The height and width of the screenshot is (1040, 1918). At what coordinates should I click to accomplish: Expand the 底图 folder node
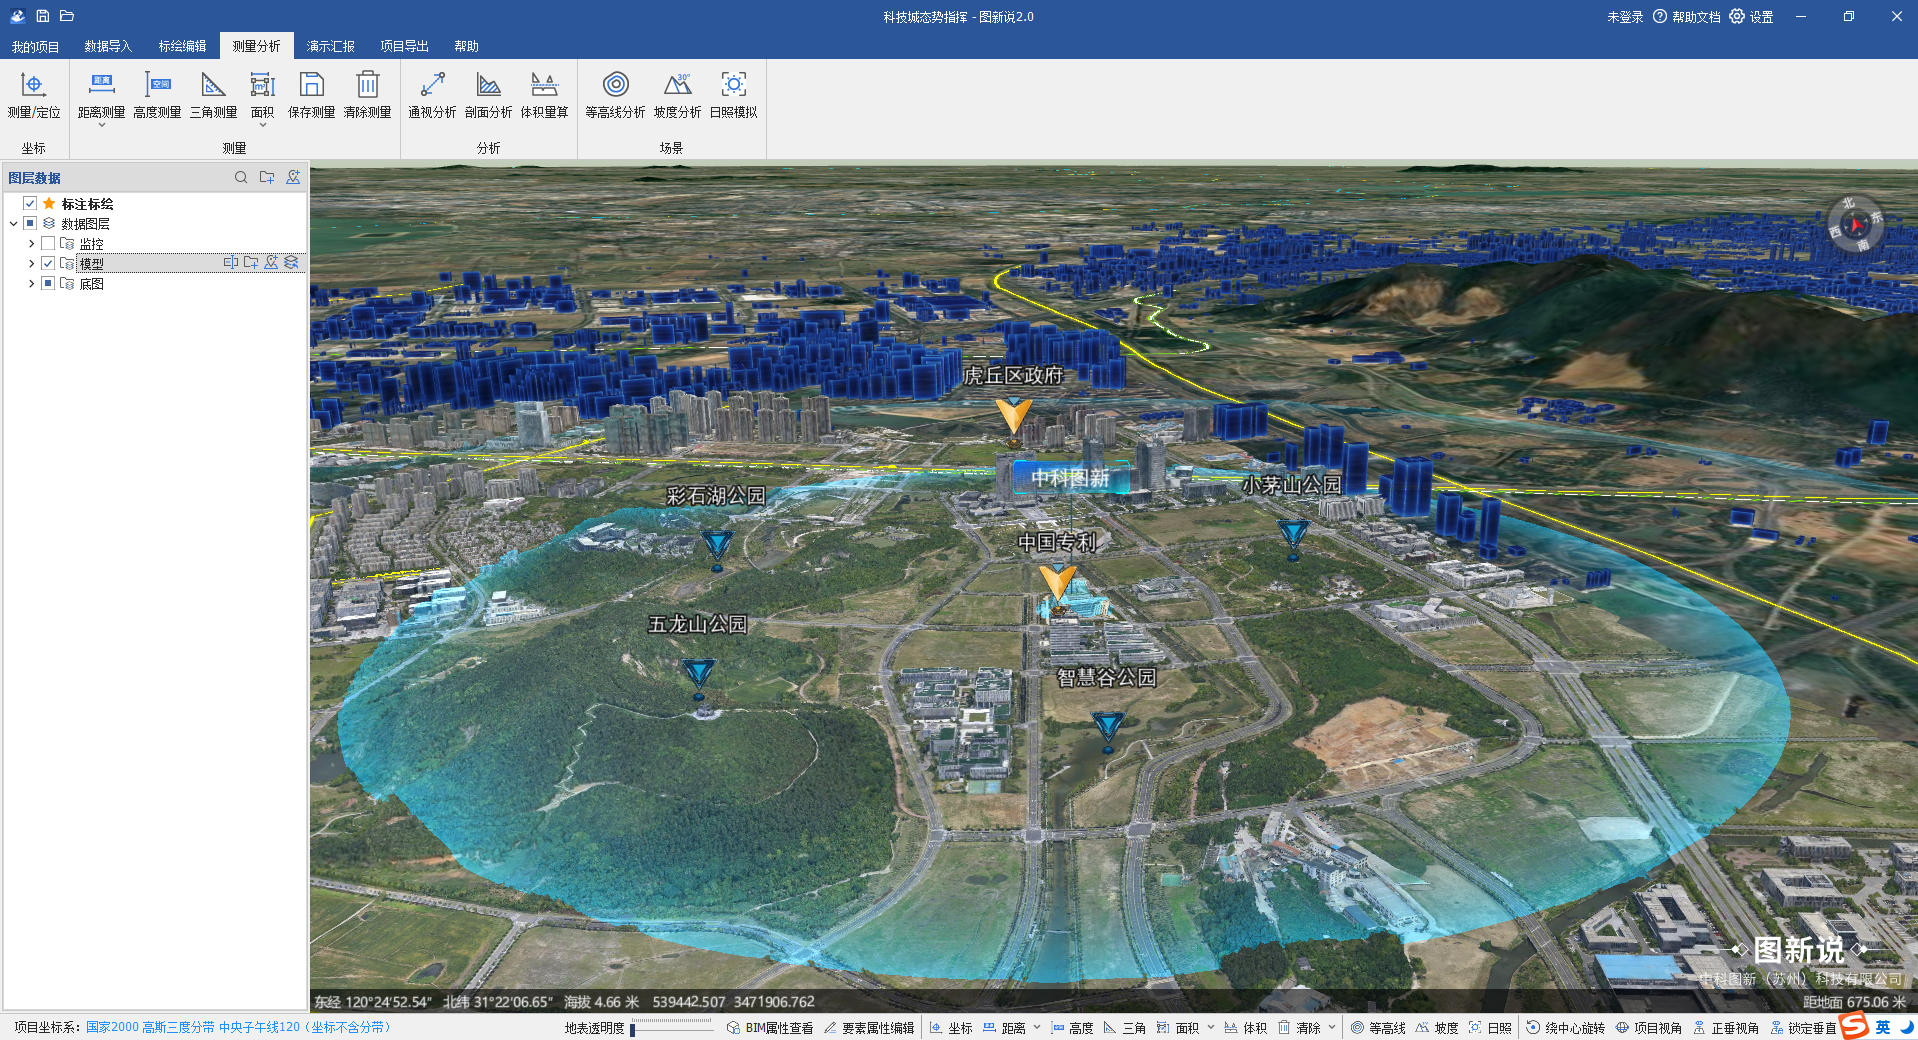[x=31, y=284]
